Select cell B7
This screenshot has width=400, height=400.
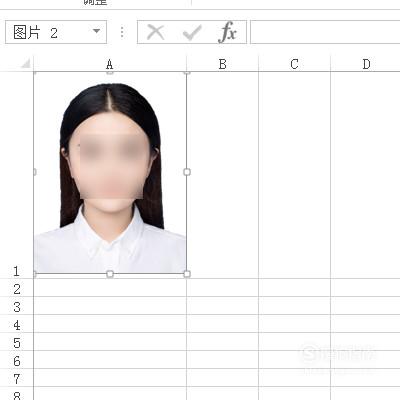click(x=223, y=378)
